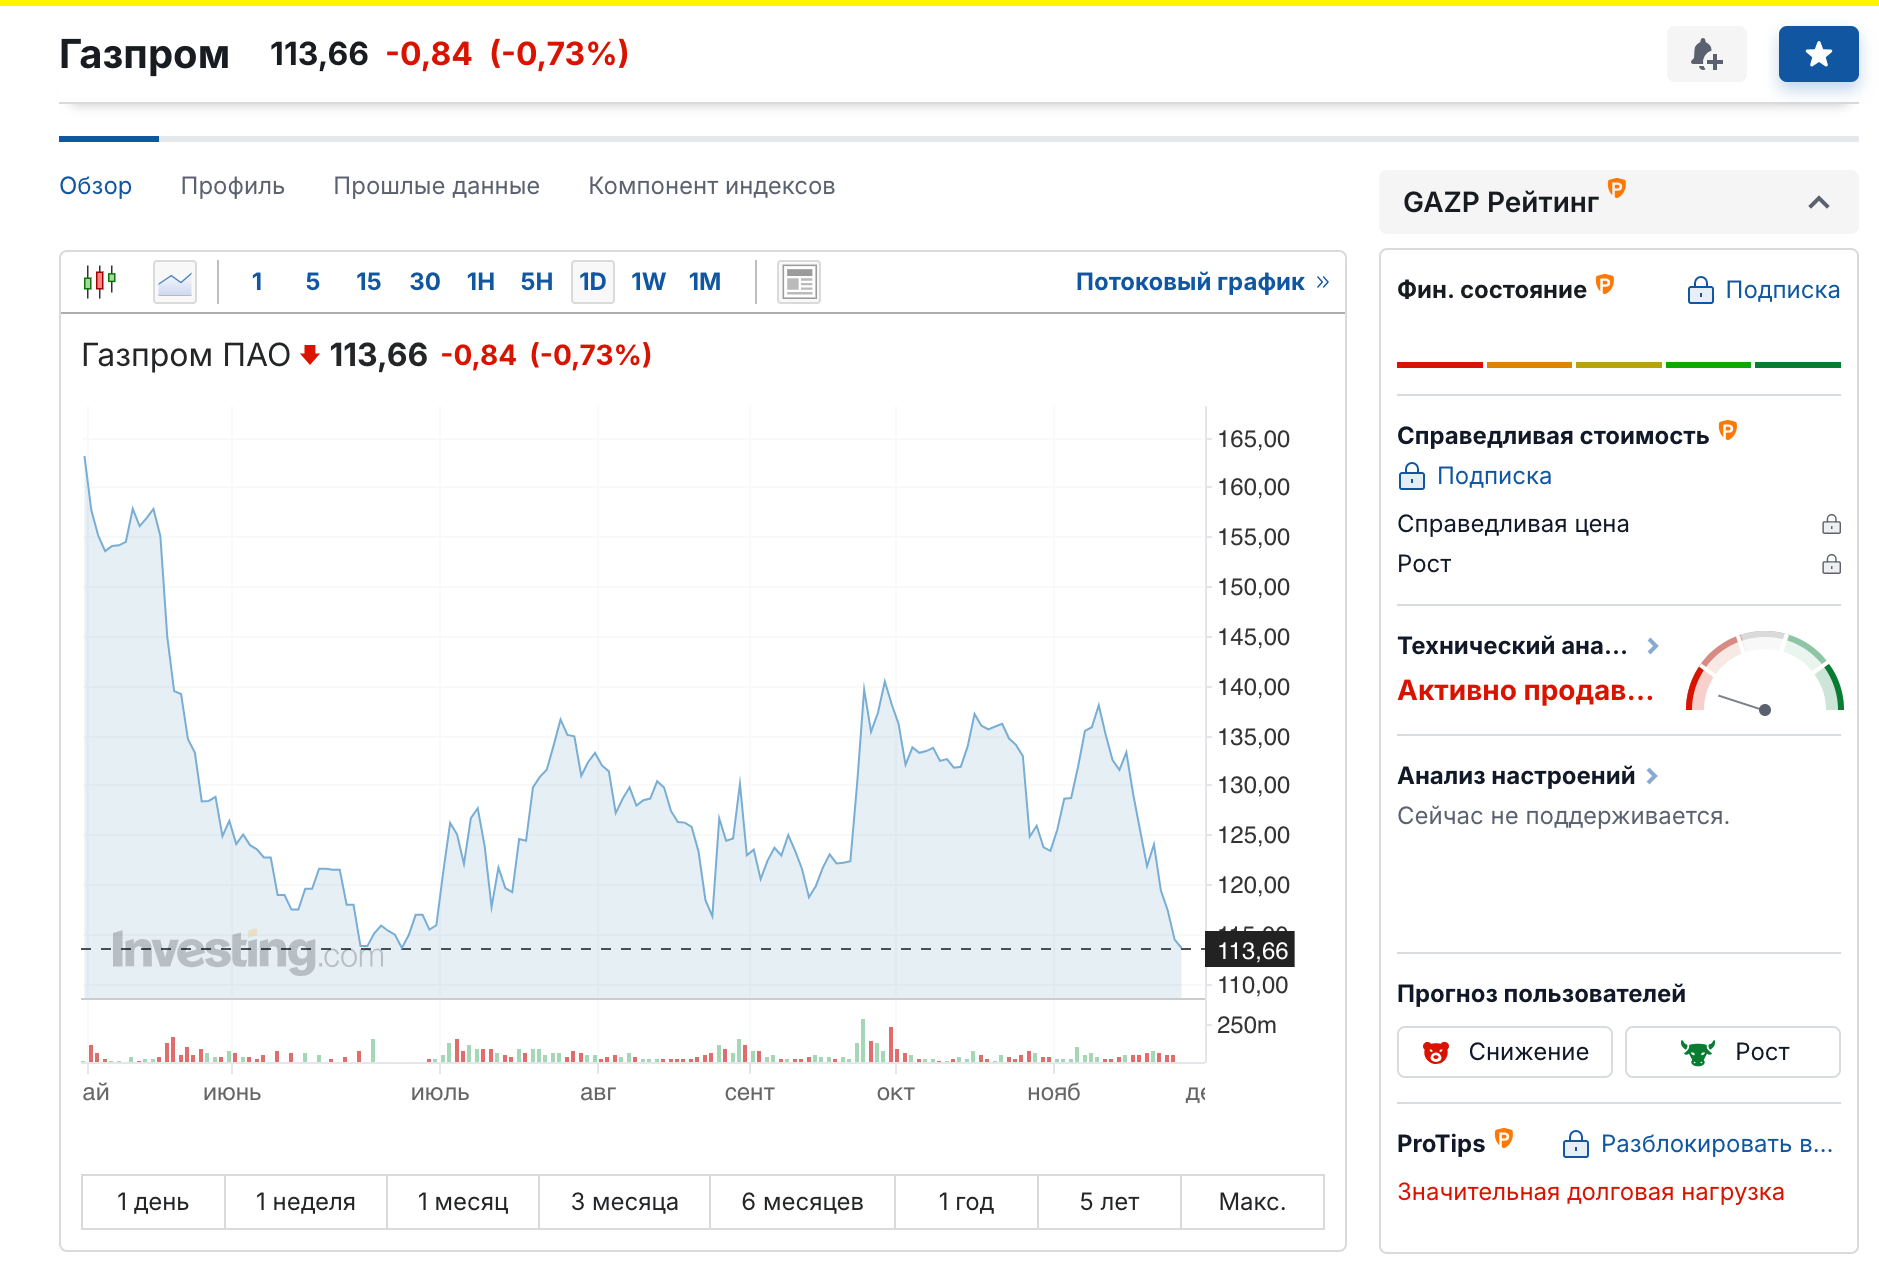Open the Профиль tab
1879x1262 pixels.
coord(232,186)
